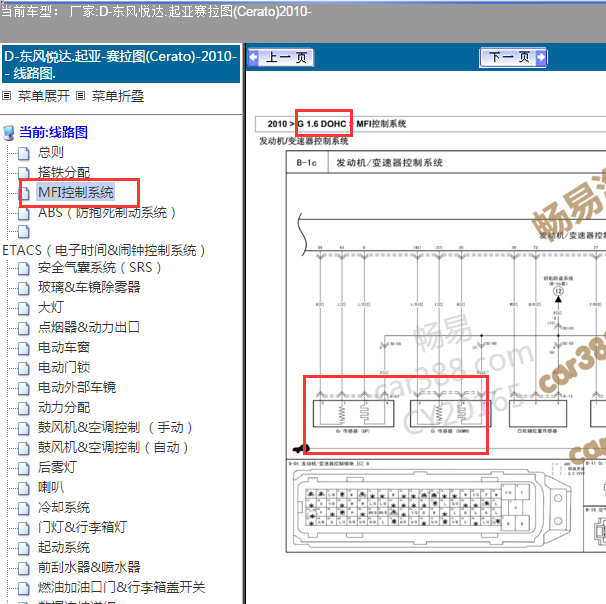Click the page icon next to 玻璃&车镜除雾器
This screenshot has width=606, height=604.
click(x=24, y=288)
